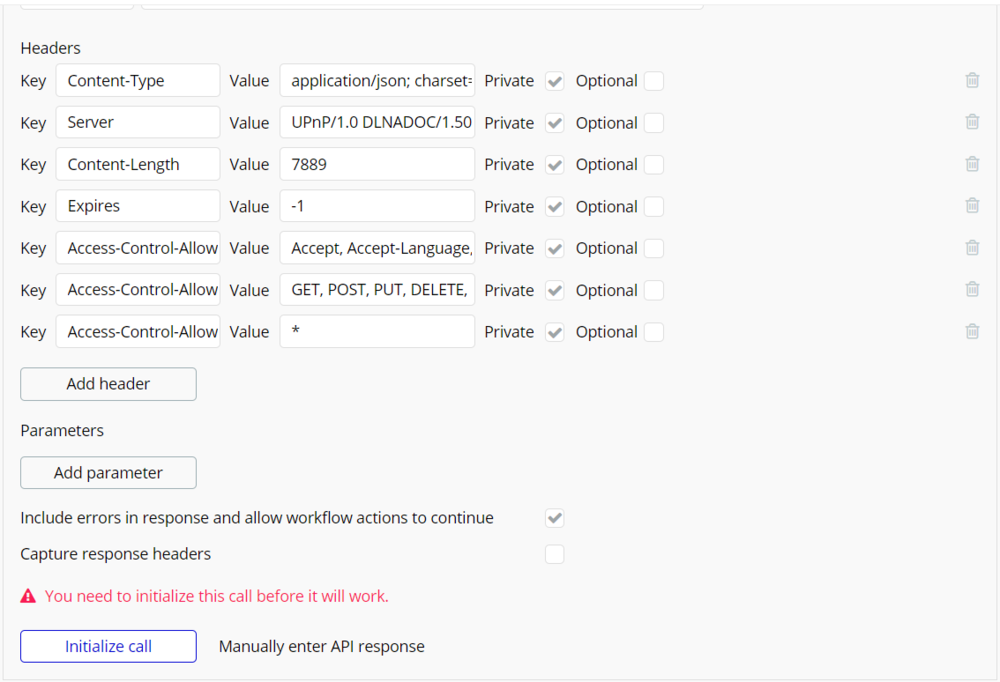Image resolution: width=1000 pixels, height=682 pixels.
Task: Click the Add header button
Action: [x=108, y=384]
